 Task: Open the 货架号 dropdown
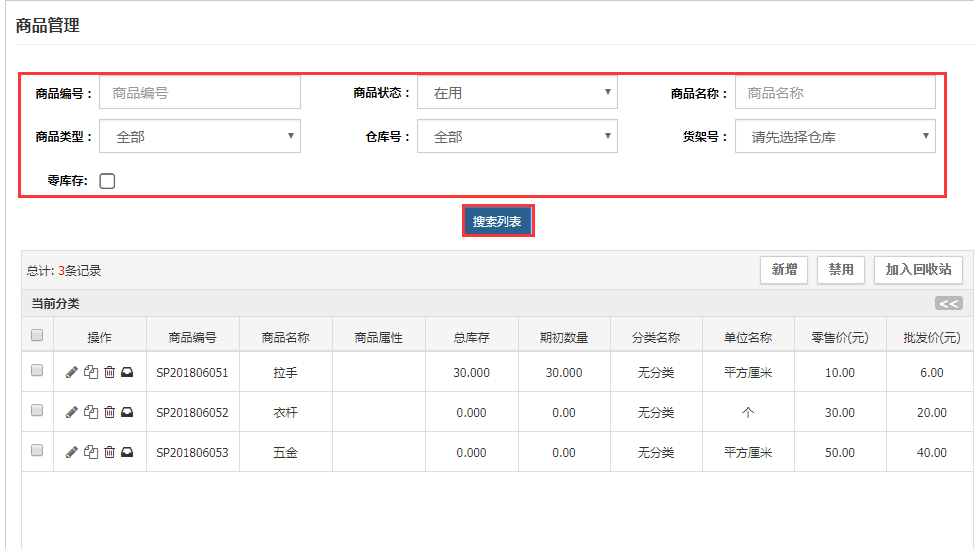[x=835, y=137]
